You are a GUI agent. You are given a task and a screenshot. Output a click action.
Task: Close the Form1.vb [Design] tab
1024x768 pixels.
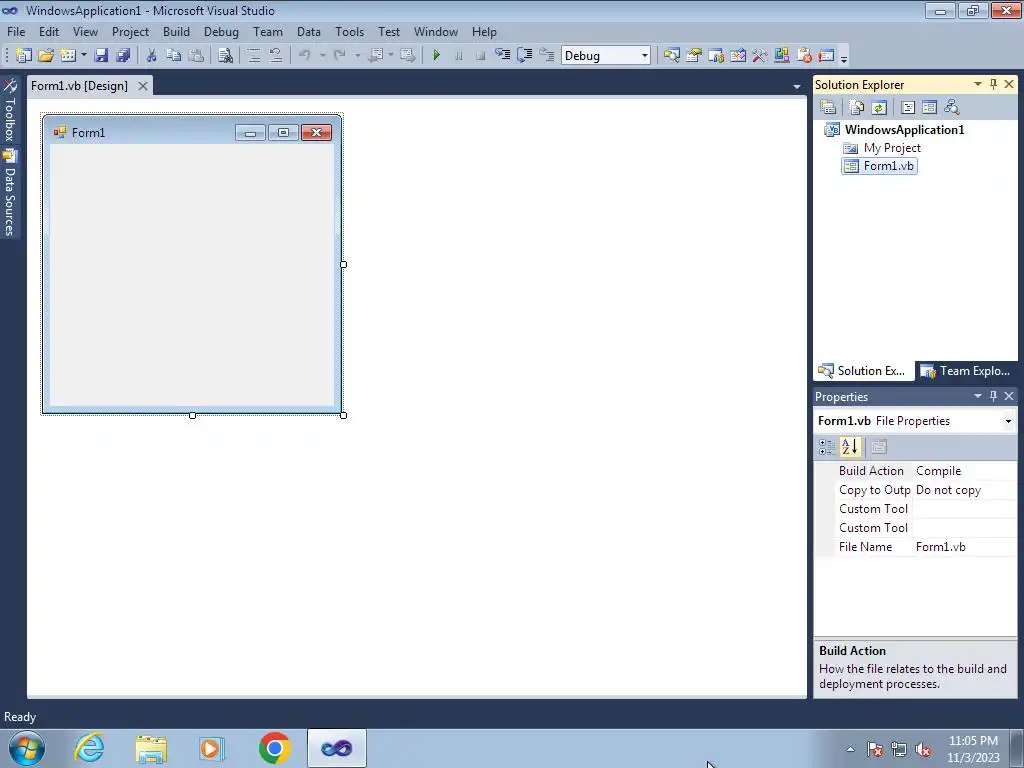[x=142, y=86]
